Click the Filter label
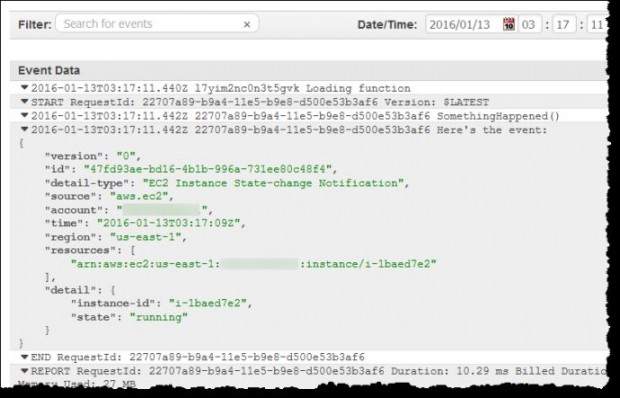The height and width of the screenshot is (398, 620). (35, 25)
